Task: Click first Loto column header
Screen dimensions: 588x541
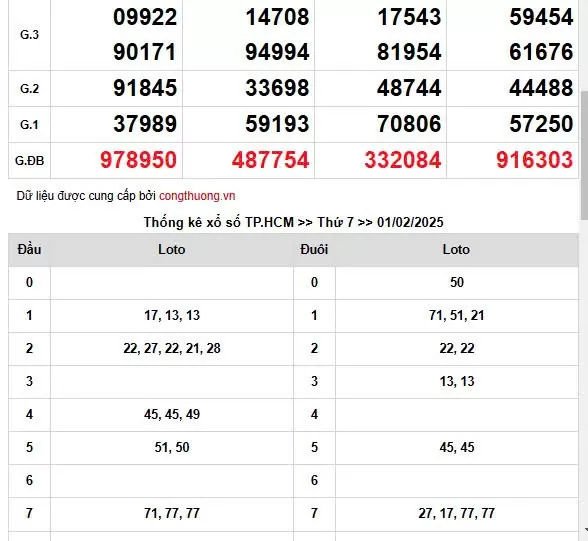Action: tap(172, 249)
